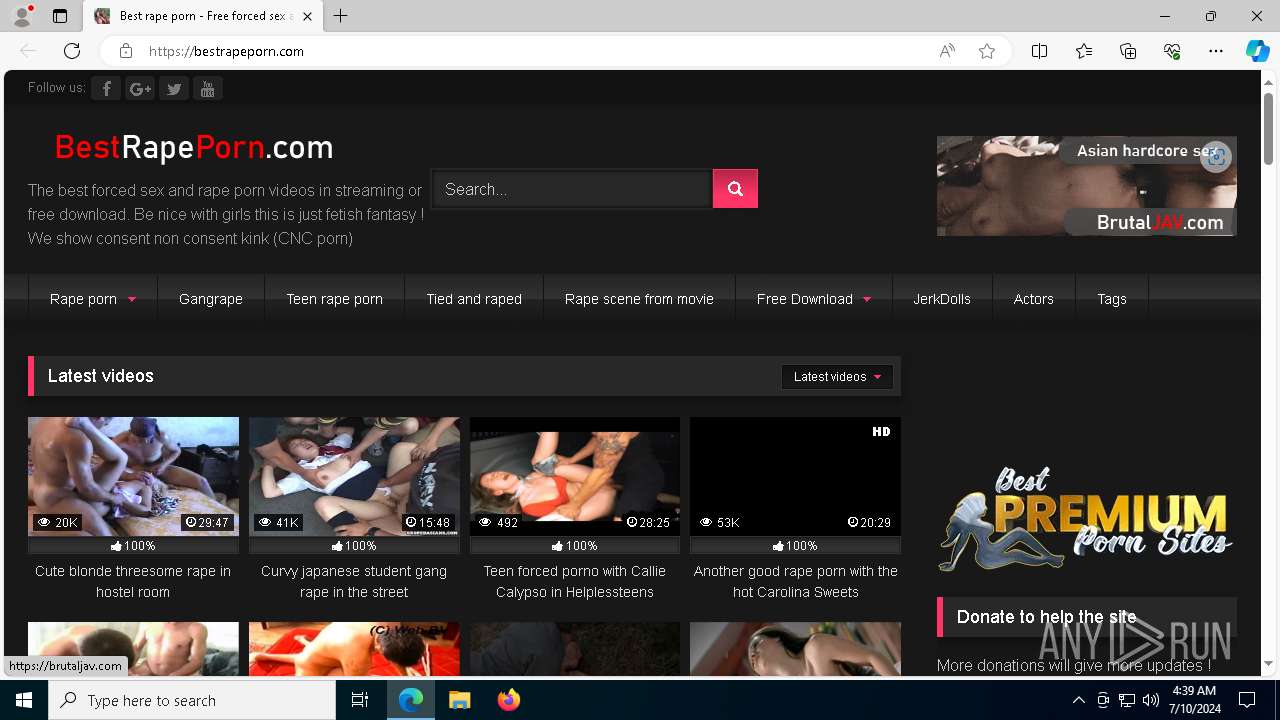The width and height of the screenshot is (1280, 720).
Task: Click the vertical scrollbar thumb
Action: tap(1269, 129)
